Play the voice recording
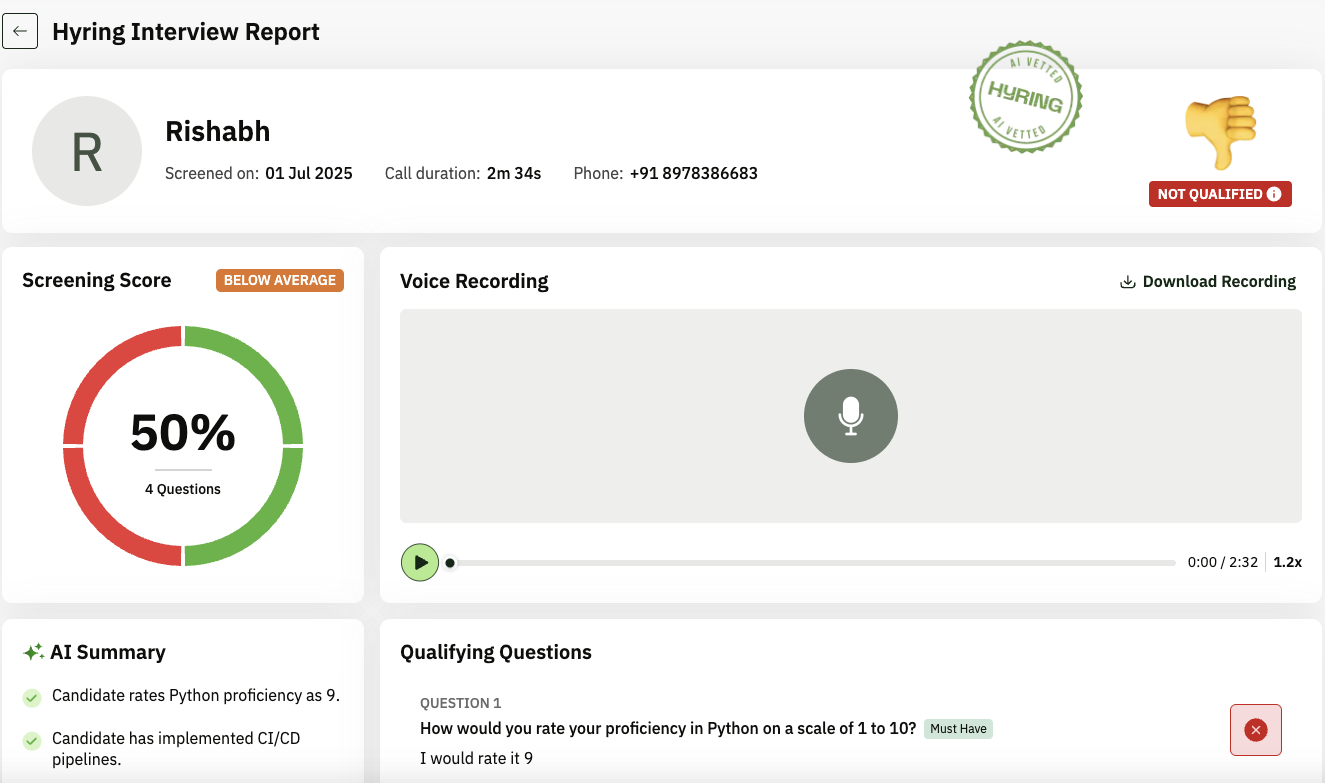Screen dimensions: 1325x783 pyautogui.click(x=420, y=563)
